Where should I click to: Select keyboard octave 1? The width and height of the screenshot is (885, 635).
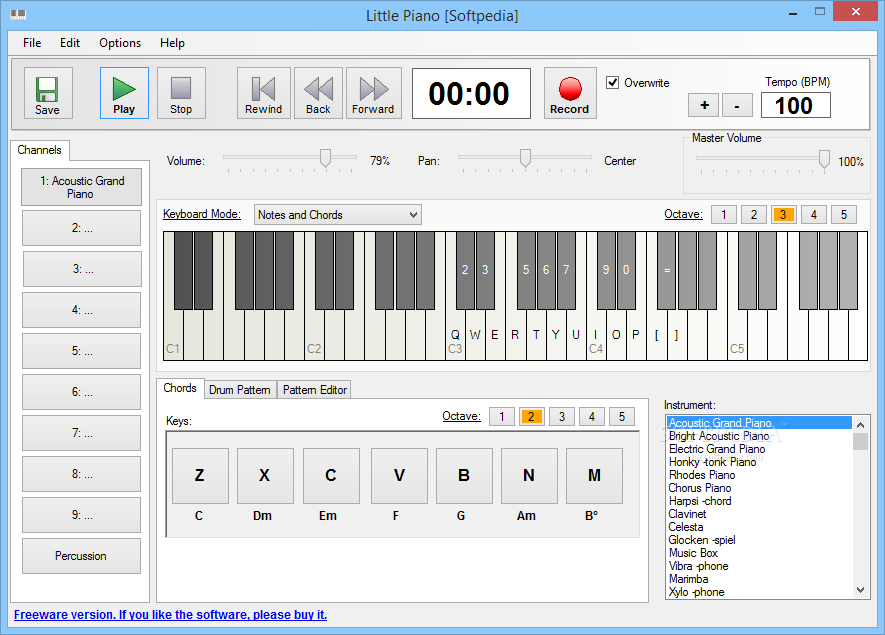[x=724, y=214]
